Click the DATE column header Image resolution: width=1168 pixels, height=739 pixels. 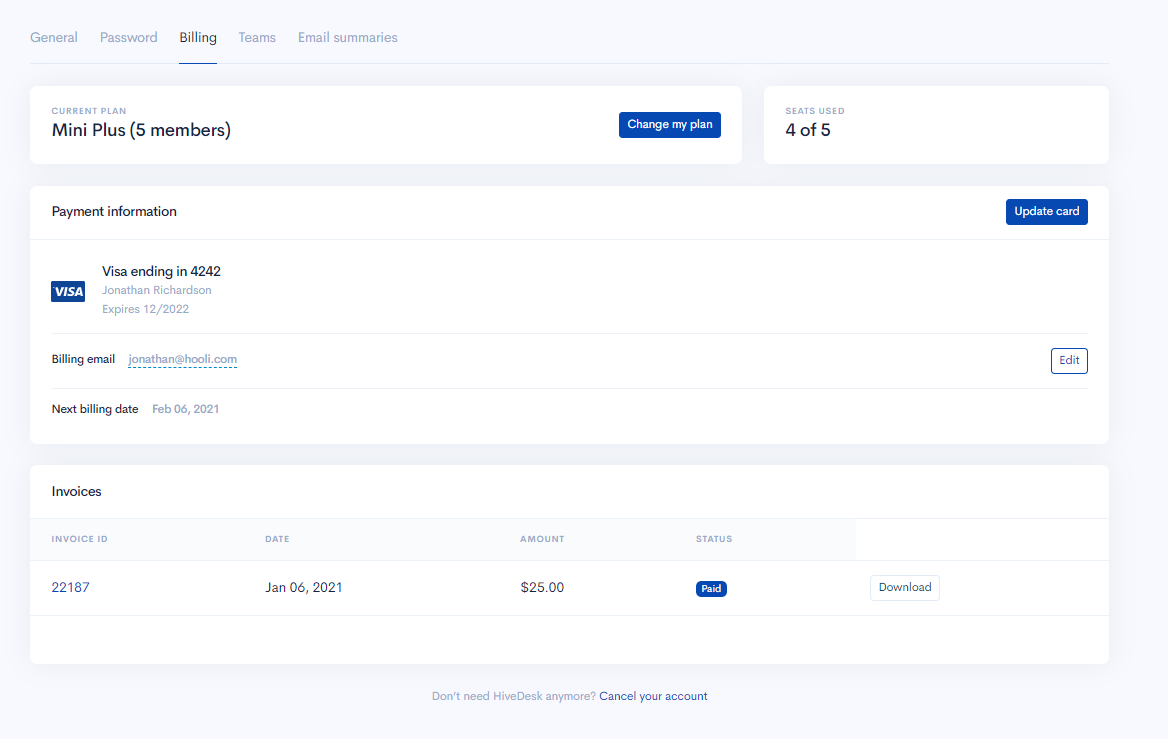[277, 539]
